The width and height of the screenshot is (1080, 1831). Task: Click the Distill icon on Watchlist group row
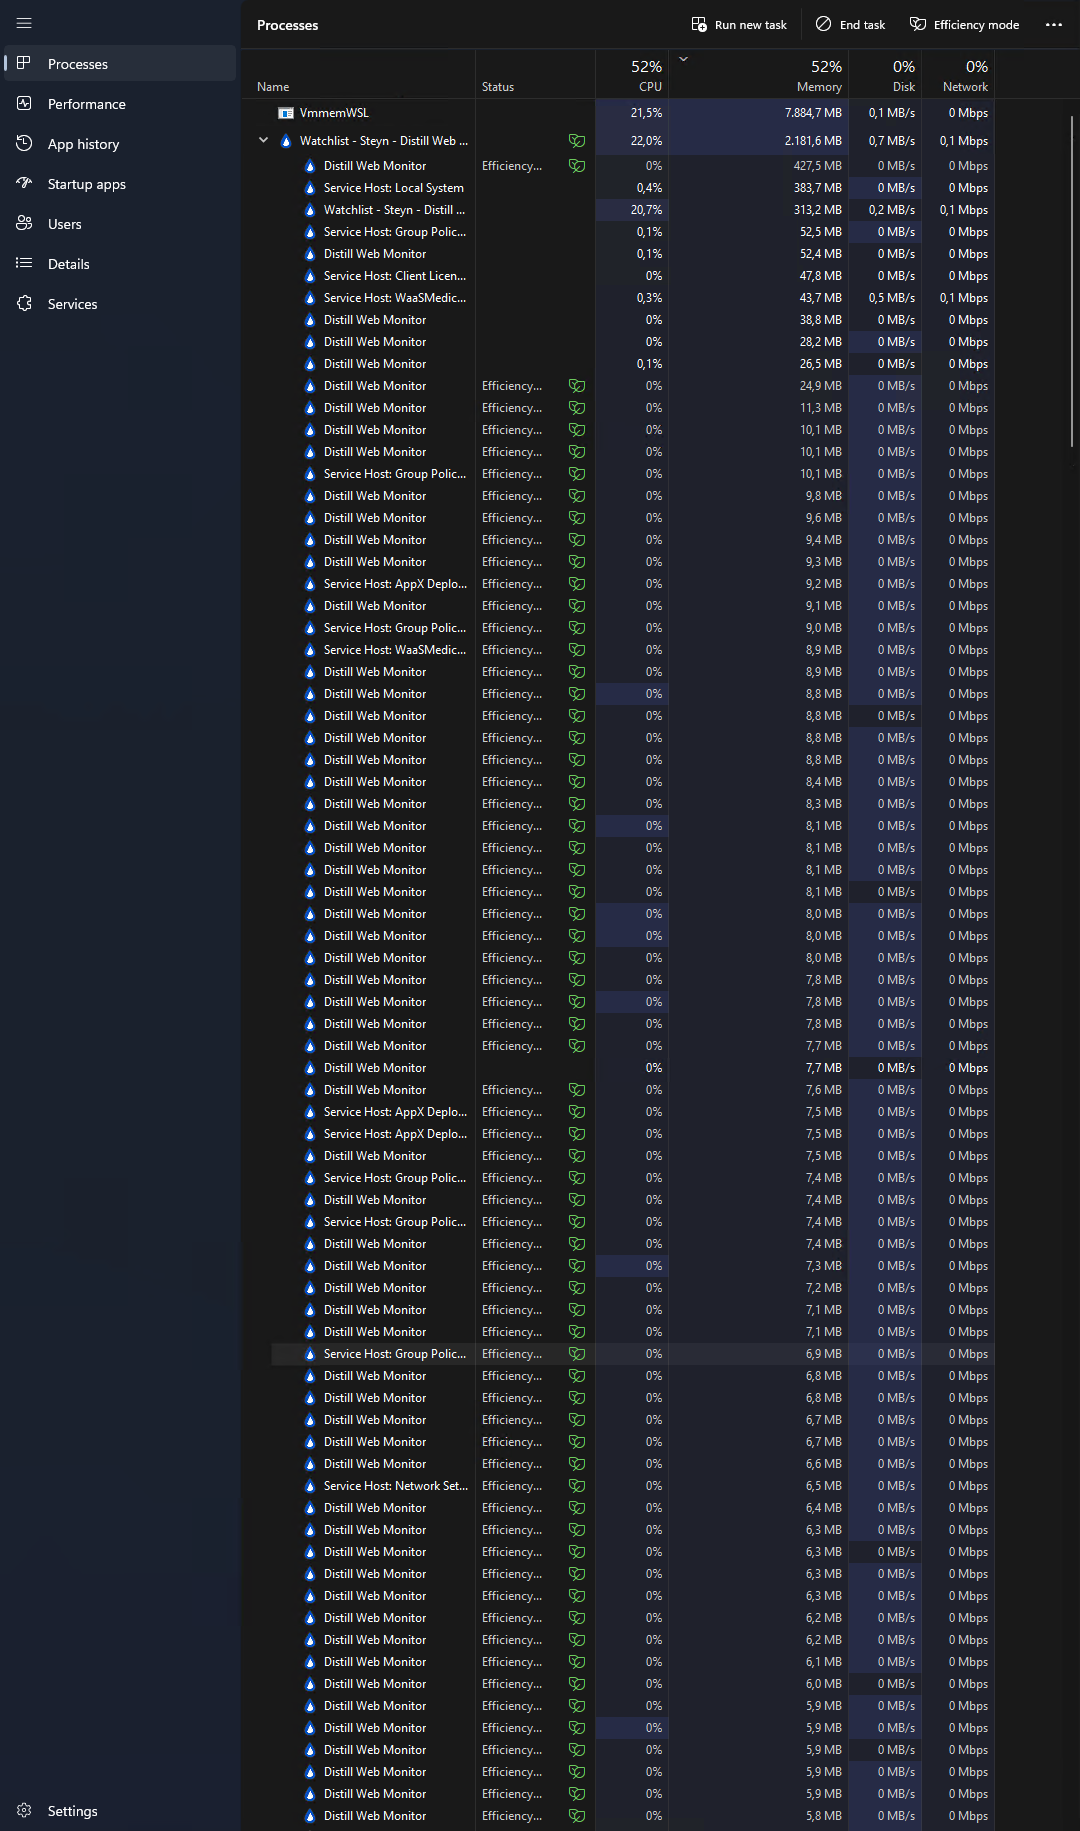[x=286, y=141]
